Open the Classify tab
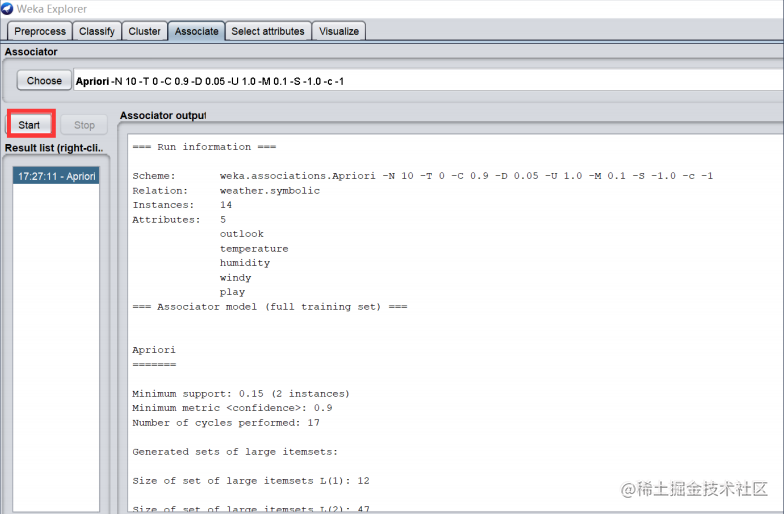 97,31
